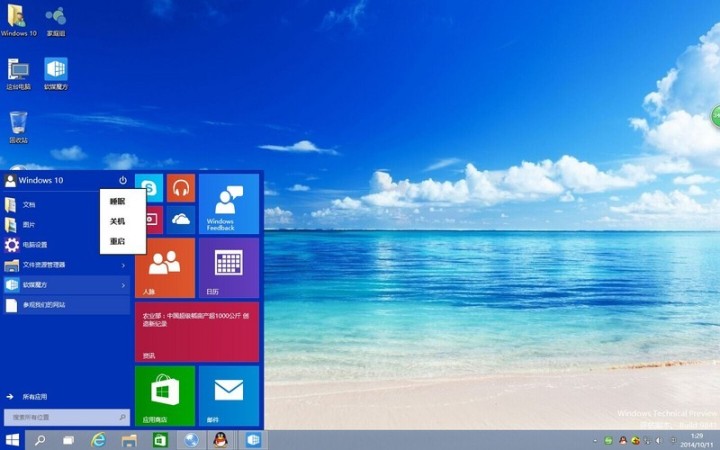Viewport: 720px width, 450px height.
Task: Open File Explorer from the taskbar
Action: pos(129,440)
